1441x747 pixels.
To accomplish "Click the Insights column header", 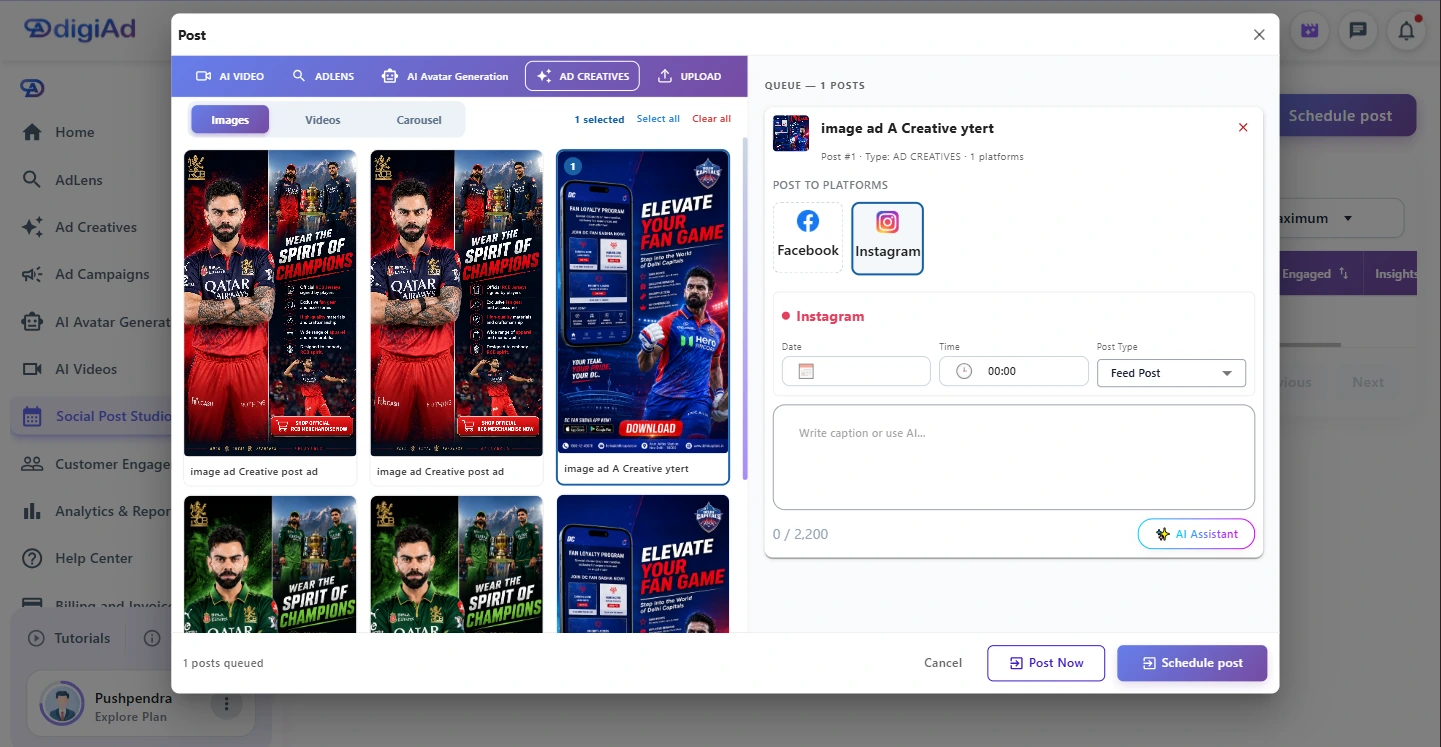I will 1395,274.
